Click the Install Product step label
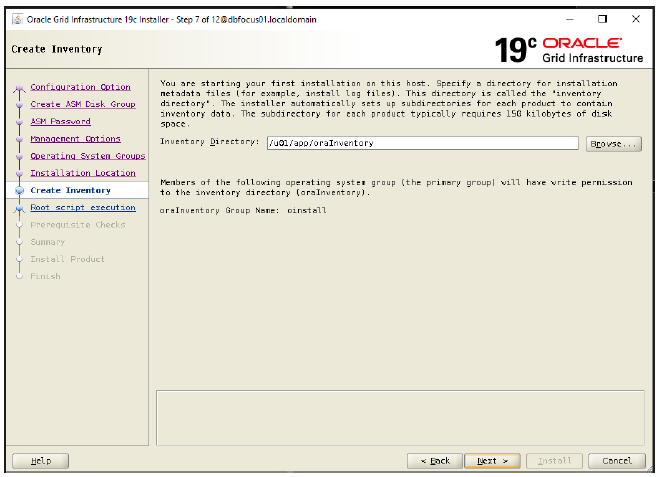This screenshot has width=662, height=477. [x=67, y=259]
